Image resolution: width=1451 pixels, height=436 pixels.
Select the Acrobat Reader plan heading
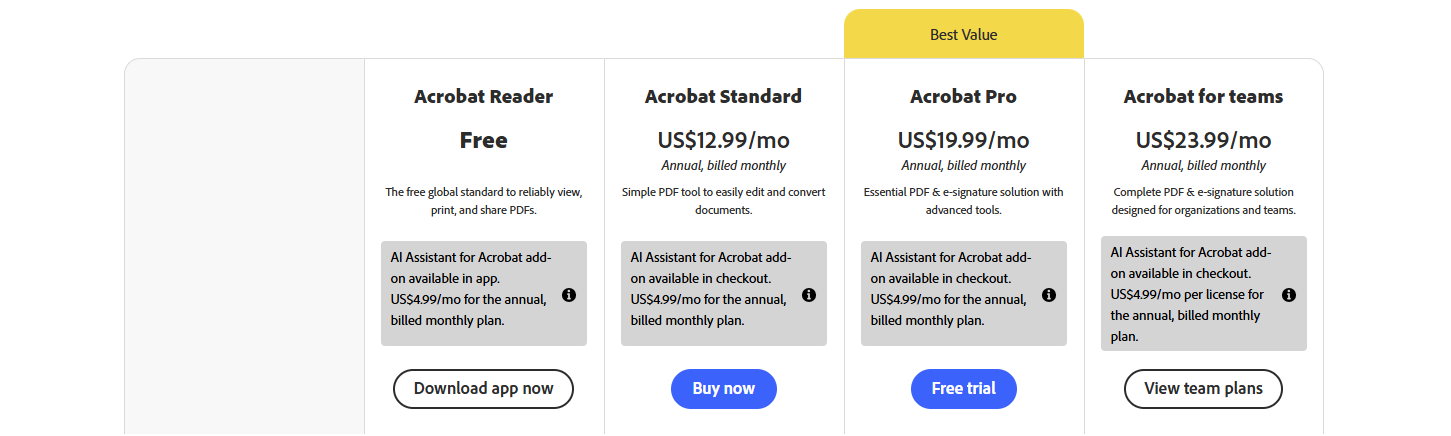click(483, 97)
